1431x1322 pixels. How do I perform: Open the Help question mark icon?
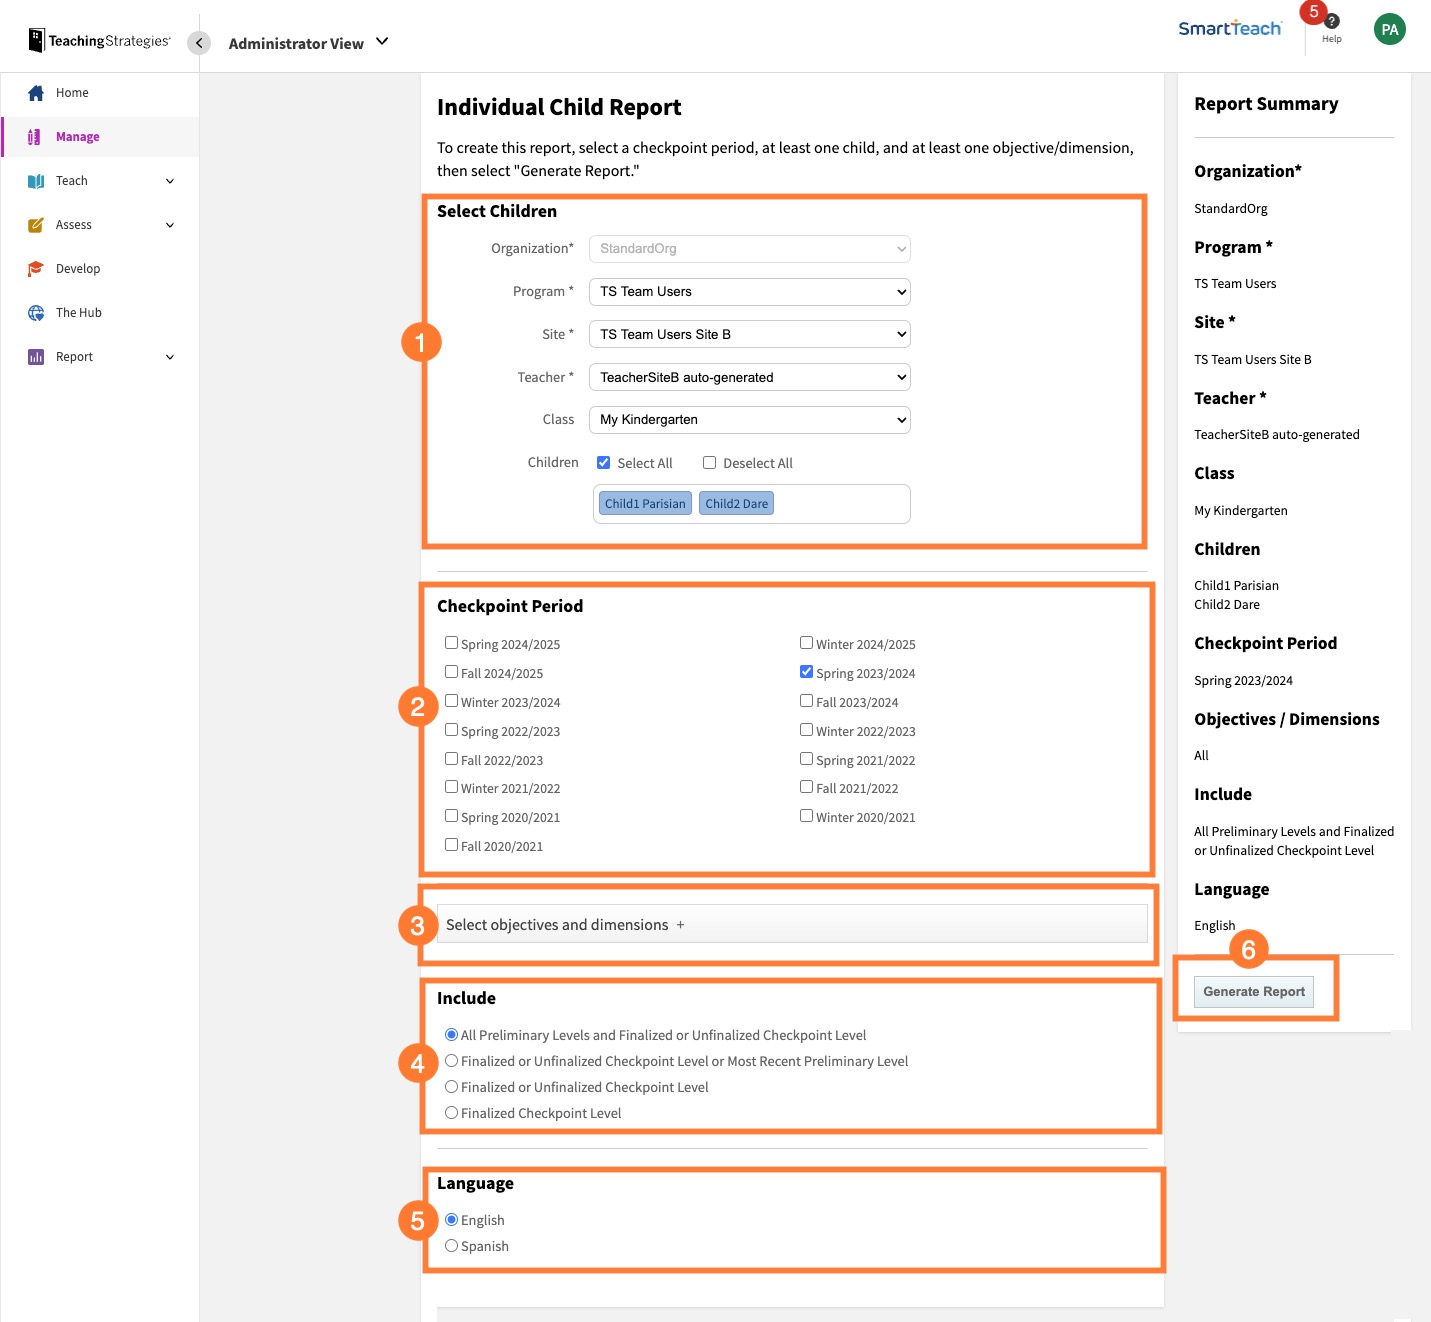(1331, 22)
